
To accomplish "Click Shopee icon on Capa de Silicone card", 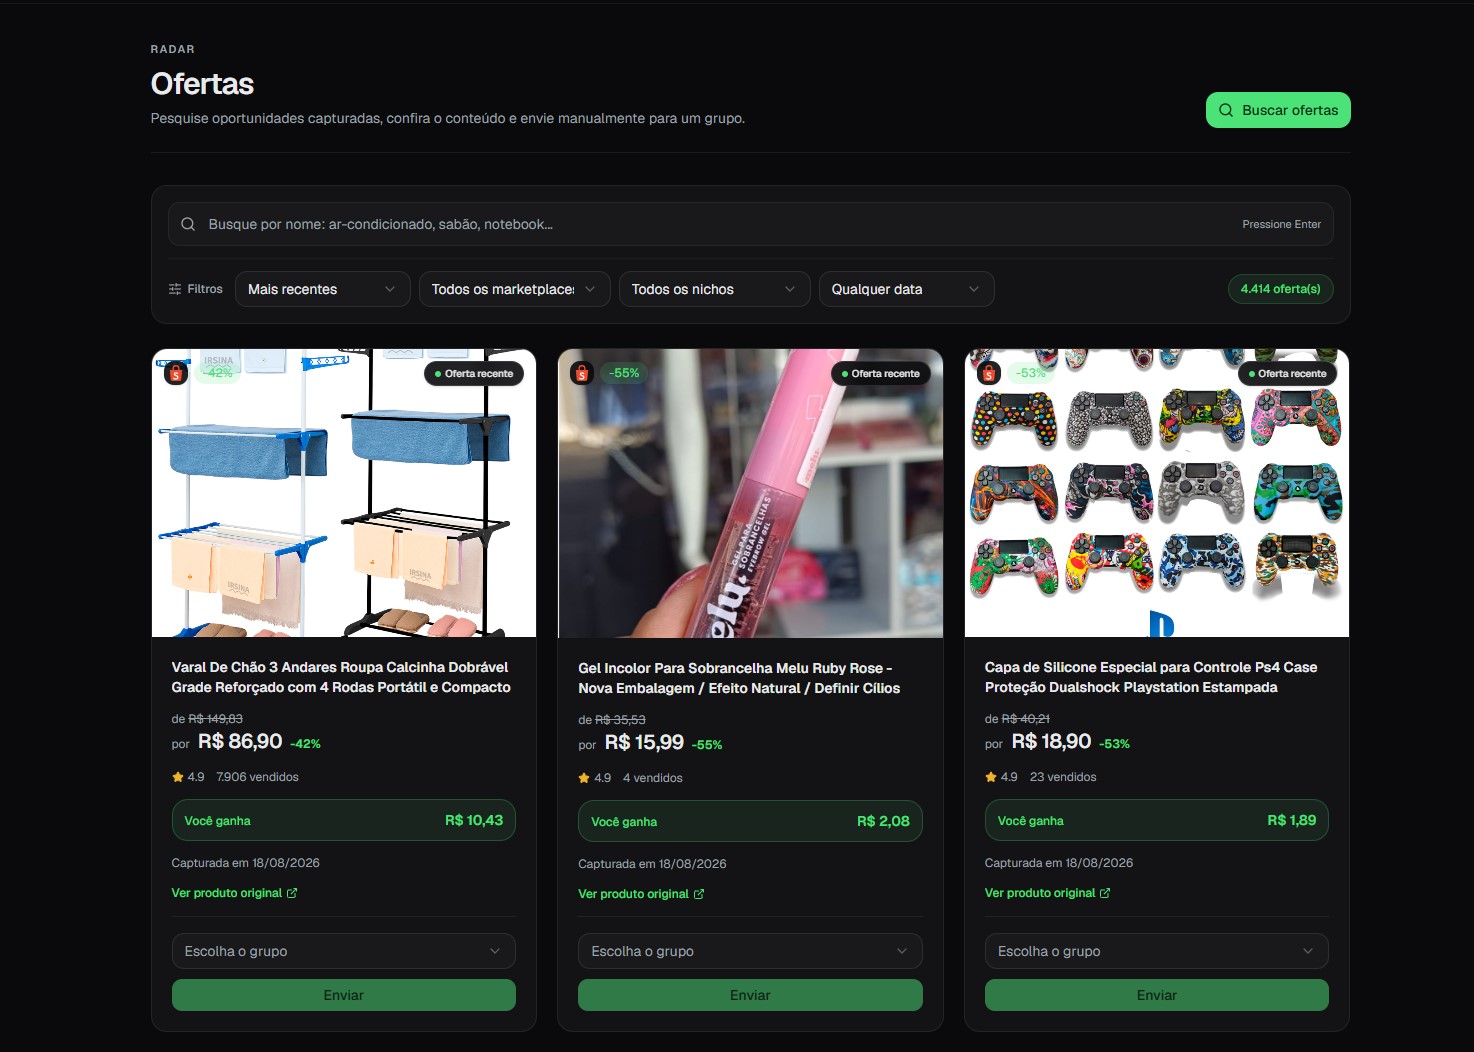I will (989, 373).
